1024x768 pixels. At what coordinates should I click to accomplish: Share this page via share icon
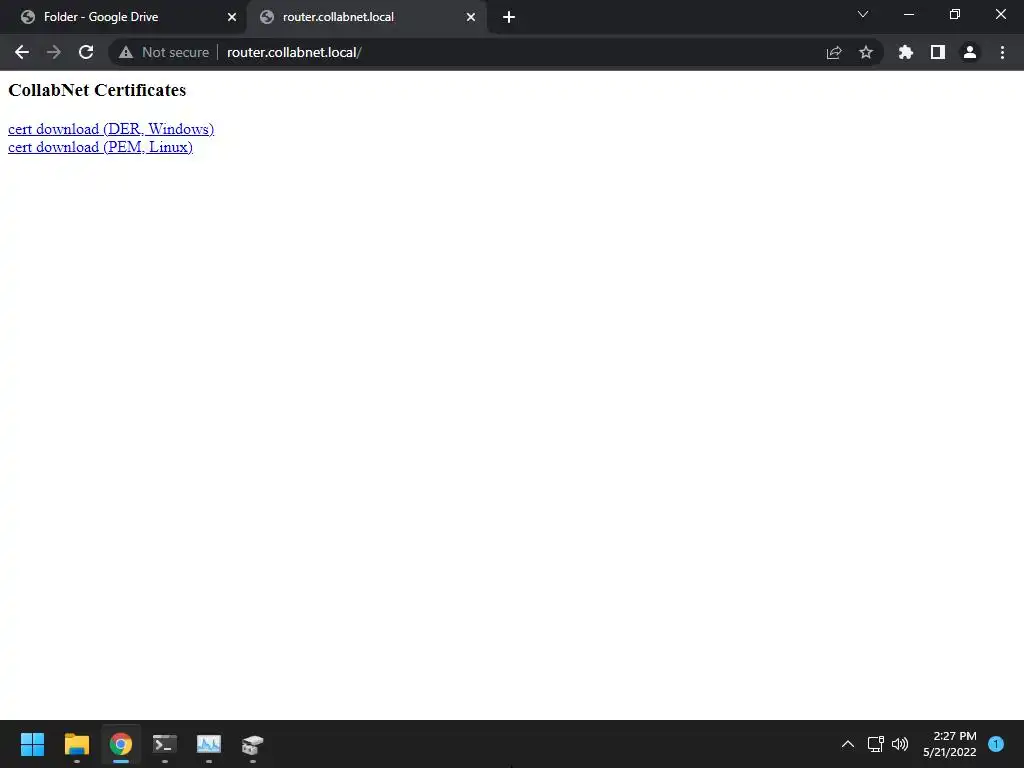(x=834, y=52)
